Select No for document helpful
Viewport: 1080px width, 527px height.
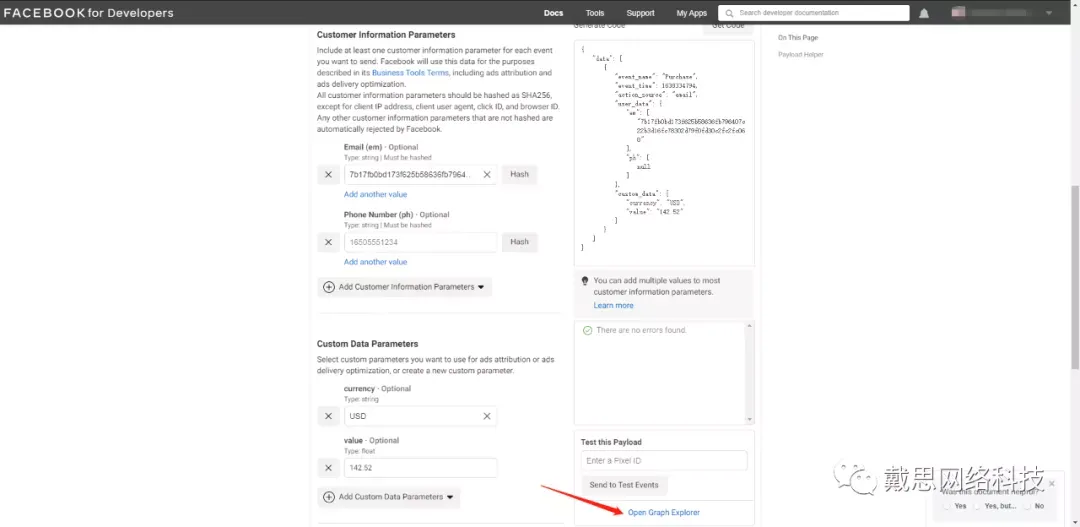pos(1026,506)
